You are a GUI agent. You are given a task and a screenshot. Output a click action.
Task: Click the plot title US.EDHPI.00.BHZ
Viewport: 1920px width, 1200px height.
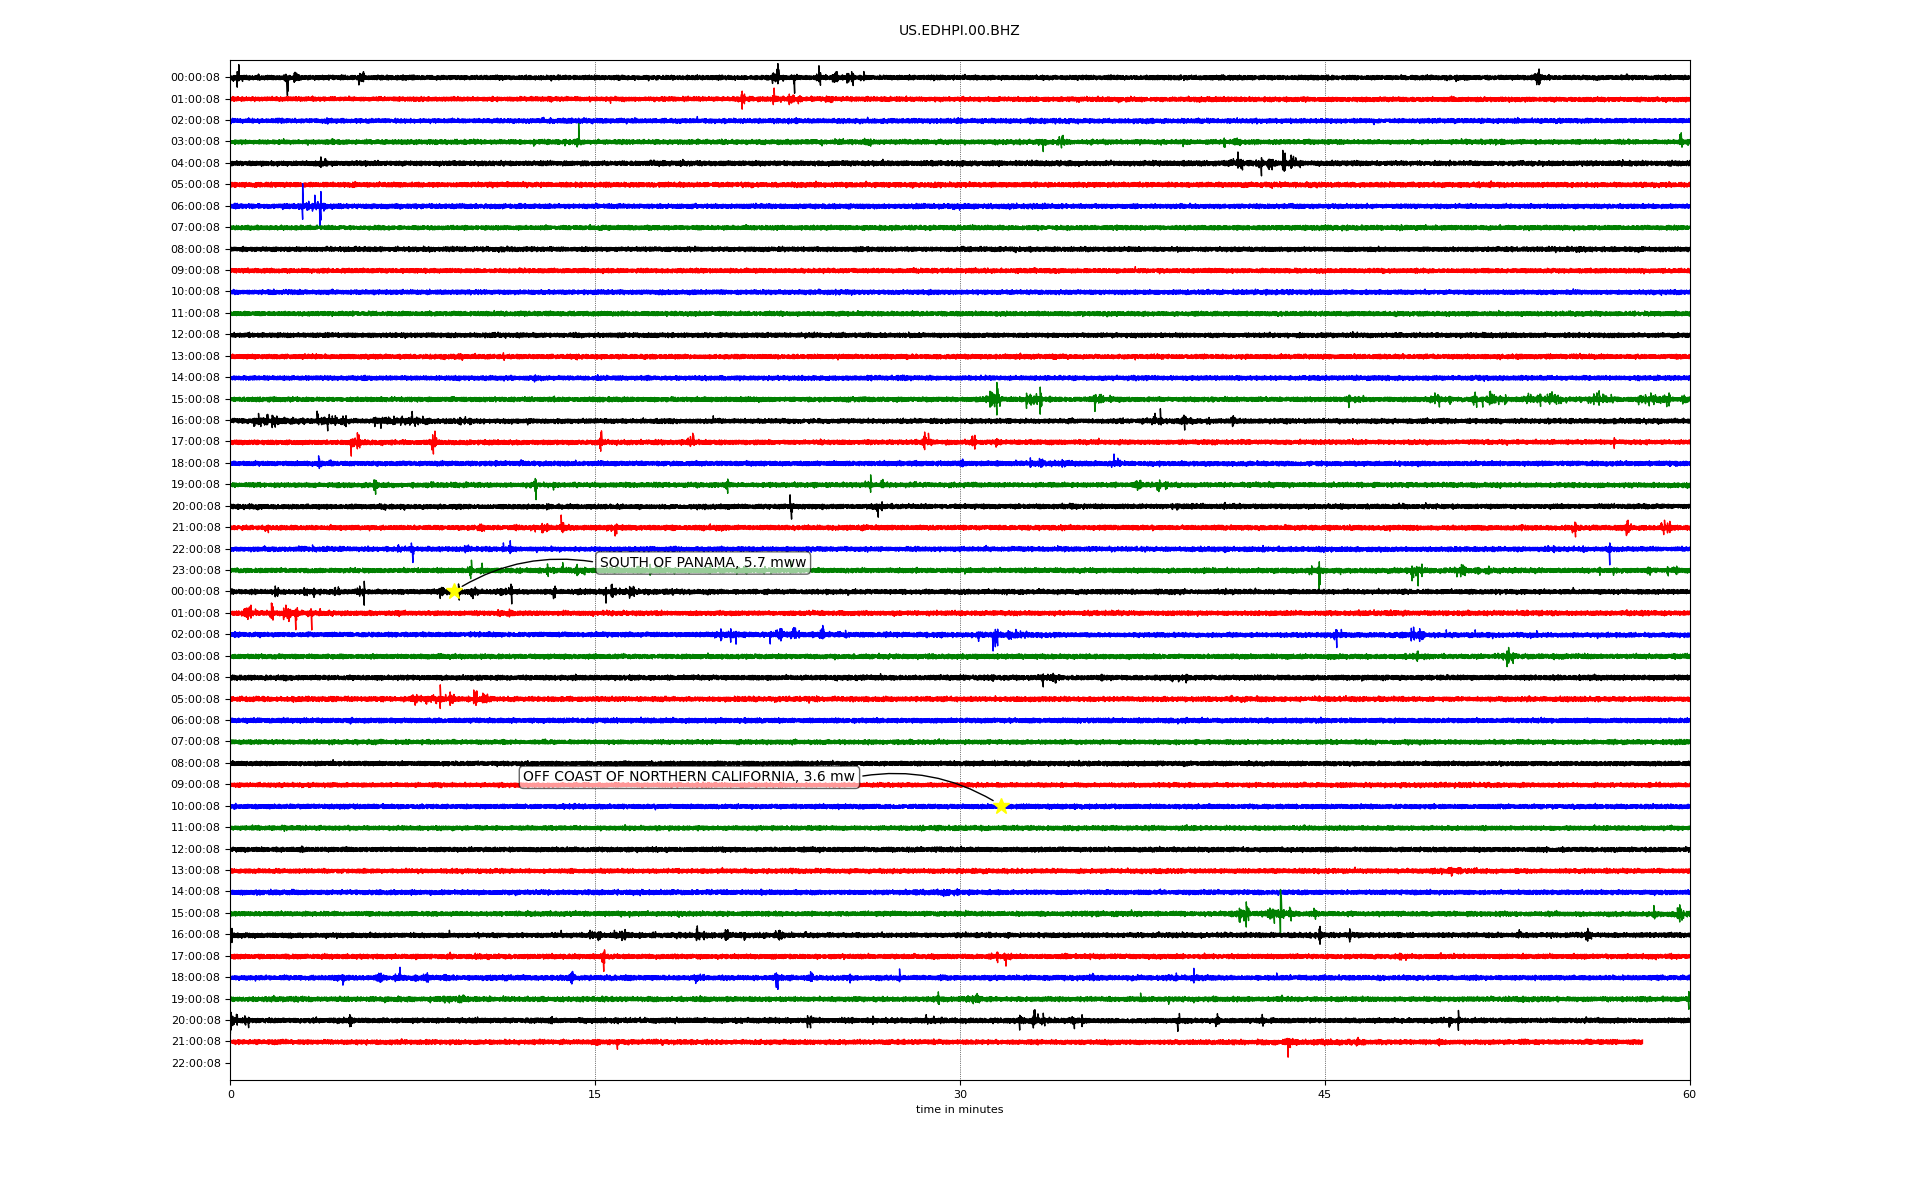pos(959,31)
